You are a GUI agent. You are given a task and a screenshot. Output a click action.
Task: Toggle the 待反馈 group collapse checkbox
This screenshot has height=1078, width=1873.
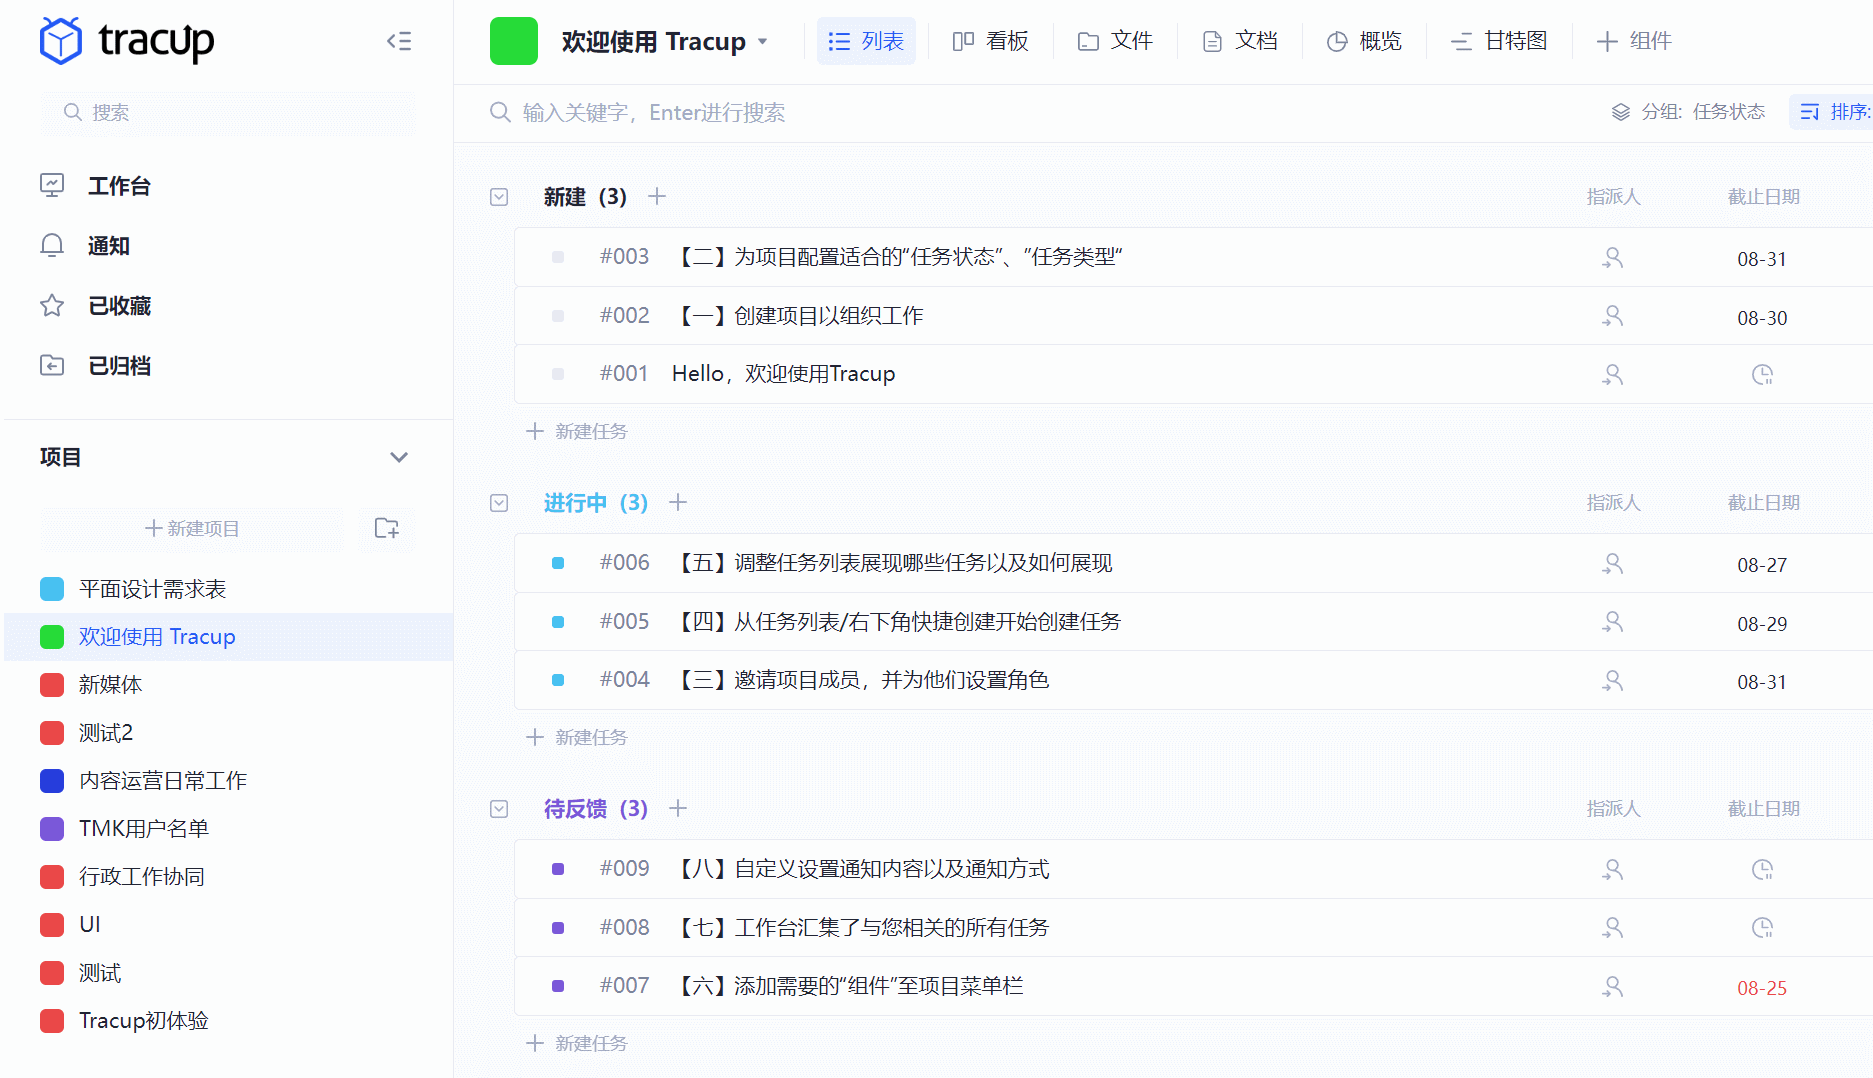499,809
